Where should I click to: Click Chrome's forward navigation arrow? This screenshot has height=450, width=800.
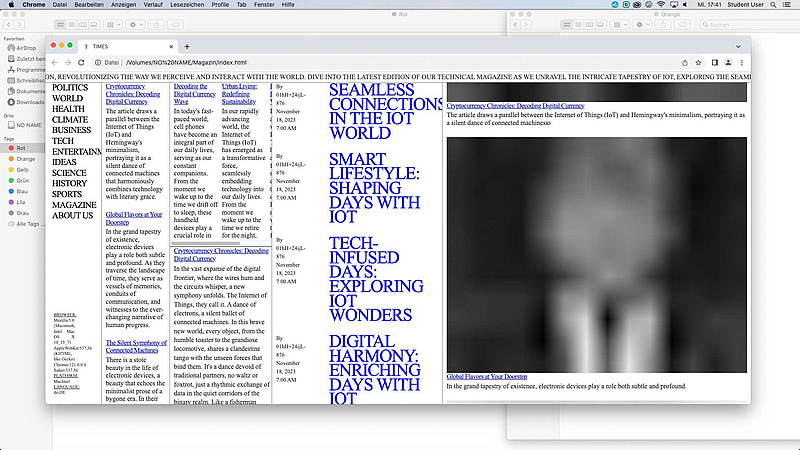tap(67, 62)
